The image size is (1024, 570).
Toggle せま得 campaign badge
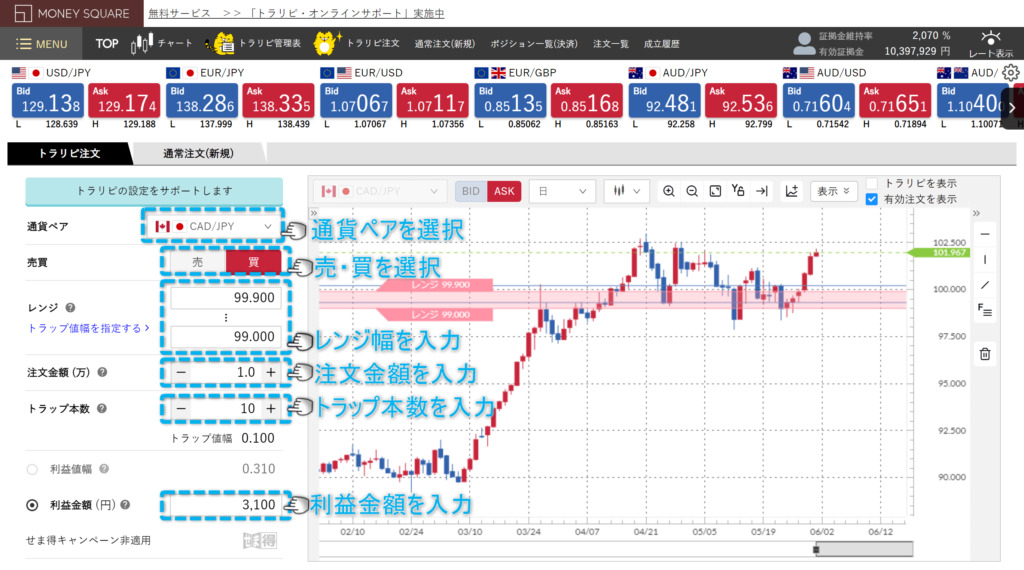(260, 541)
